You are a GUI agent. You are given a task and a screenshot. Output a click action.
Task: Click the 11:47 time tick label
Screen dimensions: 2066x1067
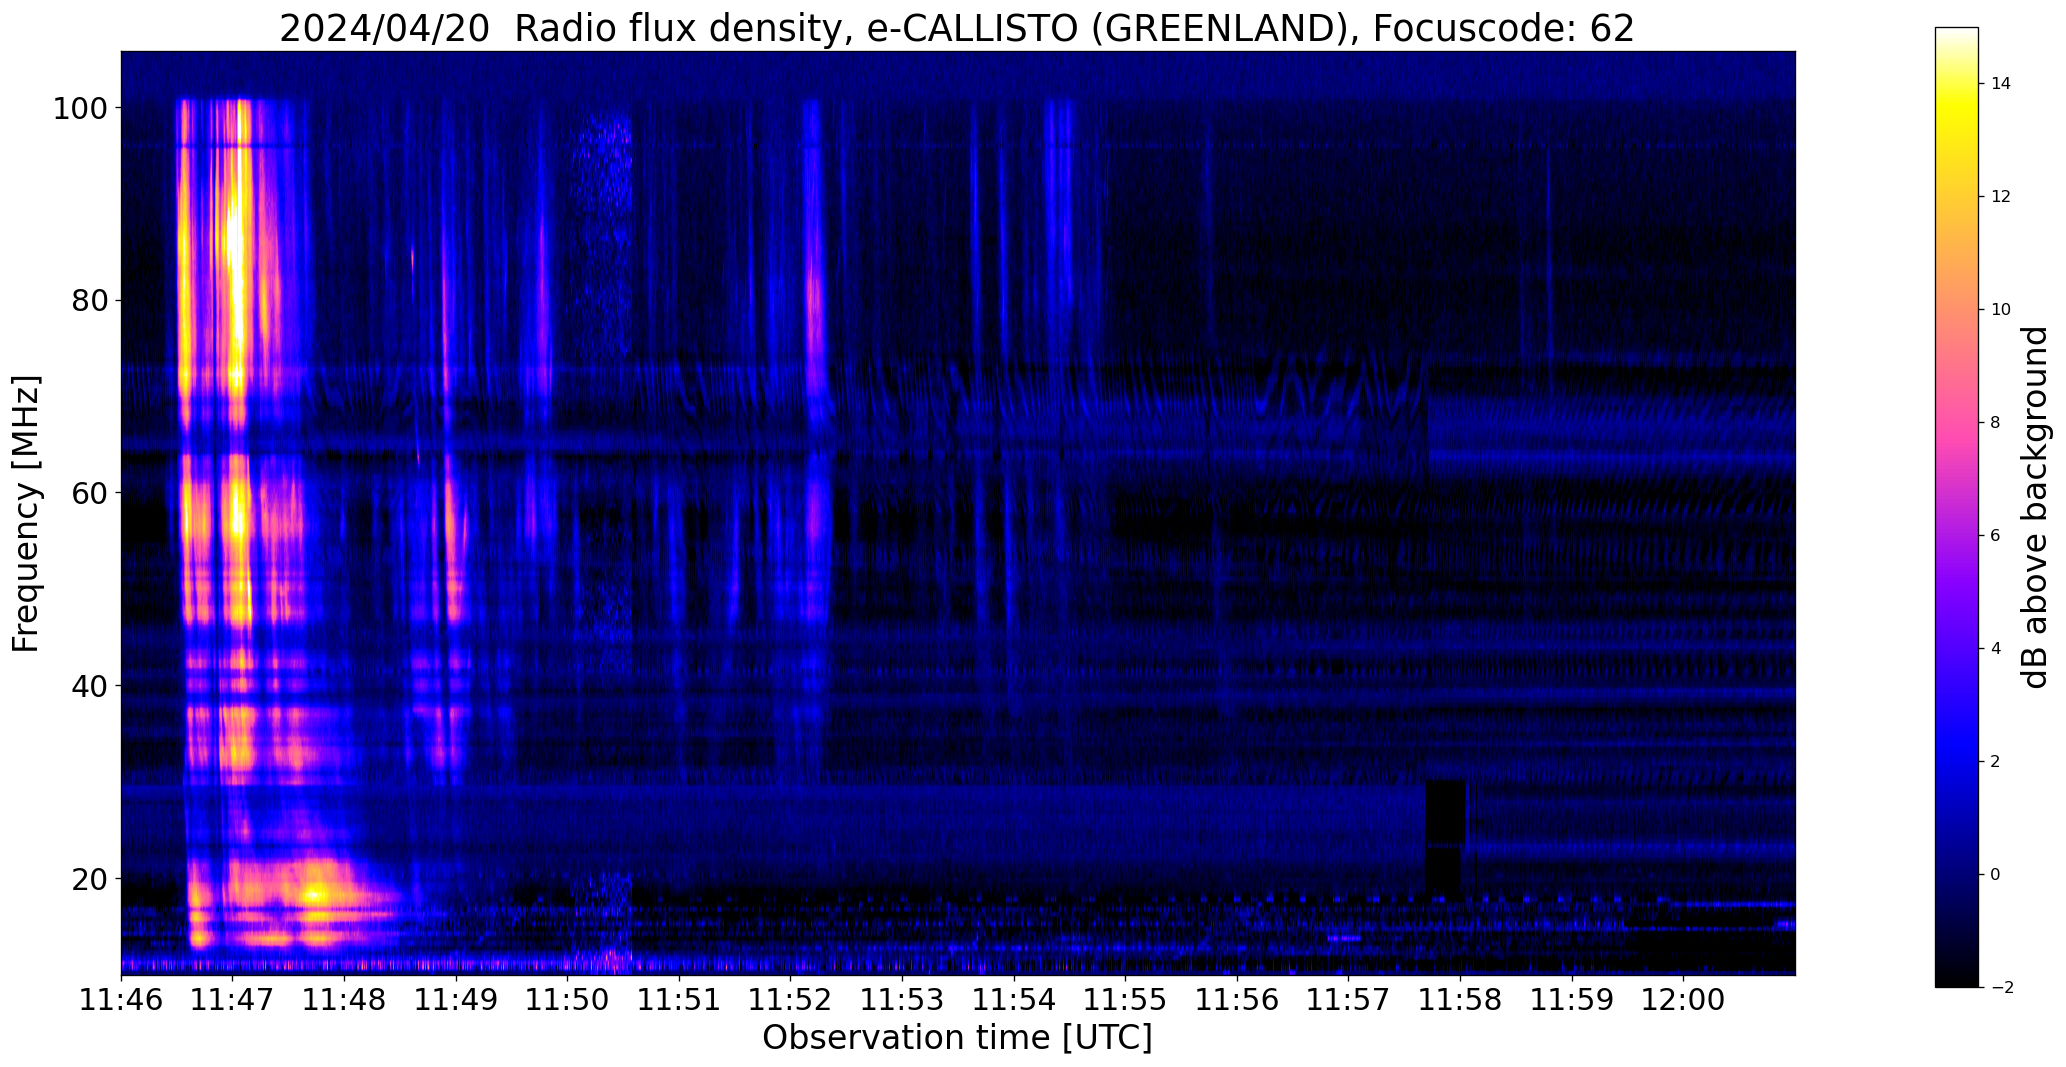(233, 1000)
